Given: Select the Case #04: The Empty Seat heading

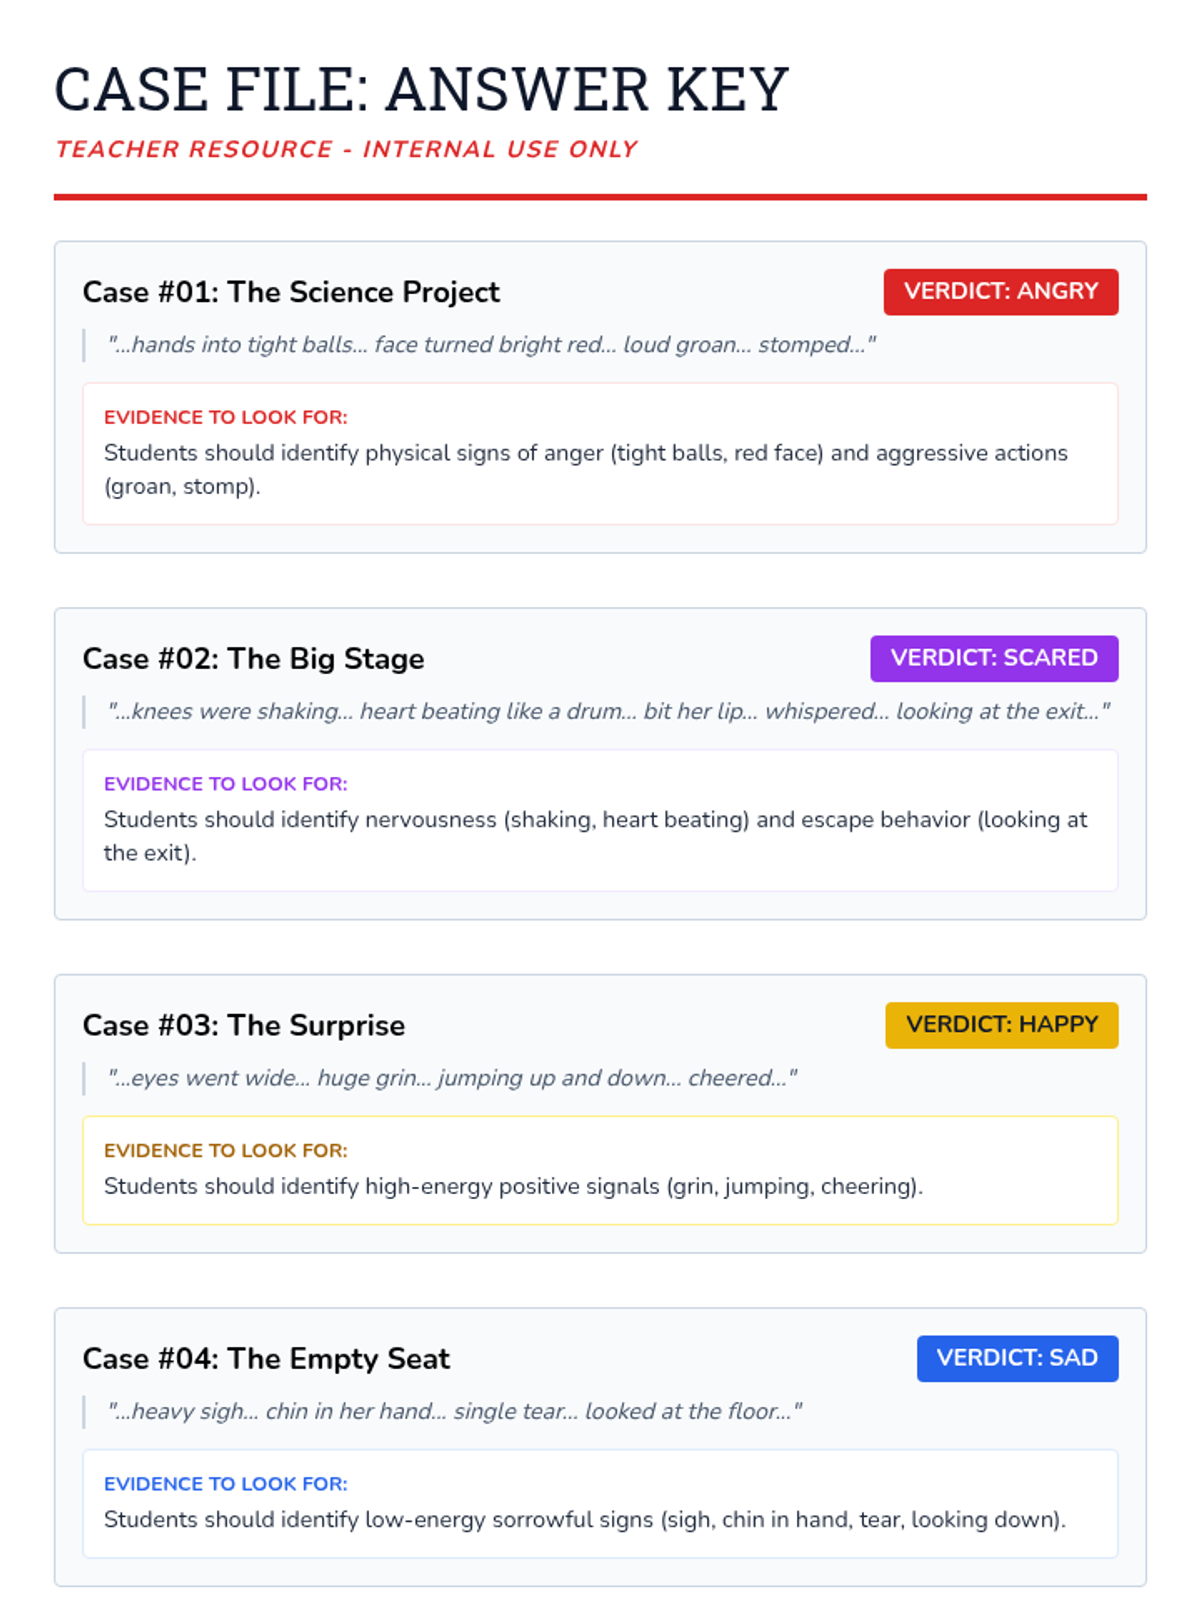Looking at the screenshot, I should coord(266,1359).
